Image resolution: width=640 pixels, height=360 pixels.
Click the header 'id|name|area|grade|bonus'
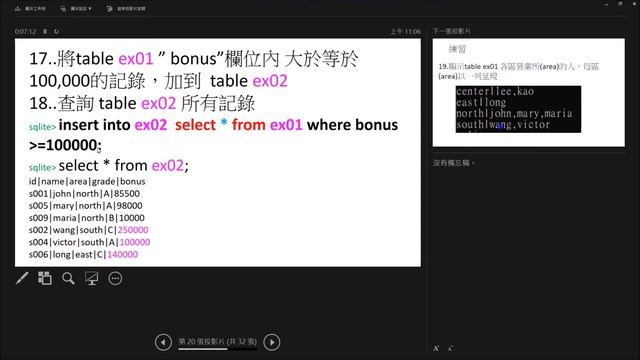(87, 181)
